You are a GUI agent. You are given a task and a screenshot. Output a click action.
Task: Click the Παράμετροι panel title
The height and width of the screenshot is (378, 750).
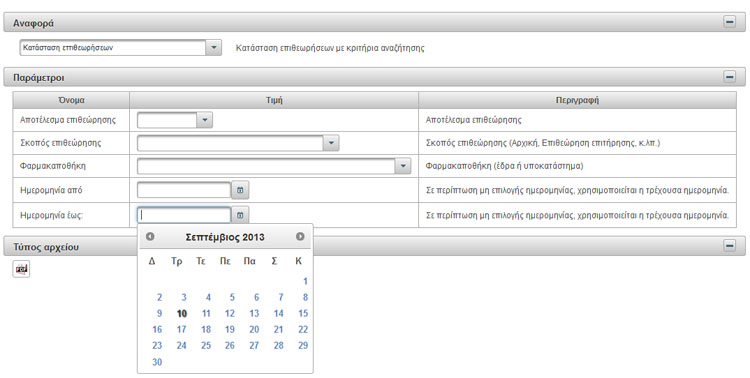click(39, 78)
